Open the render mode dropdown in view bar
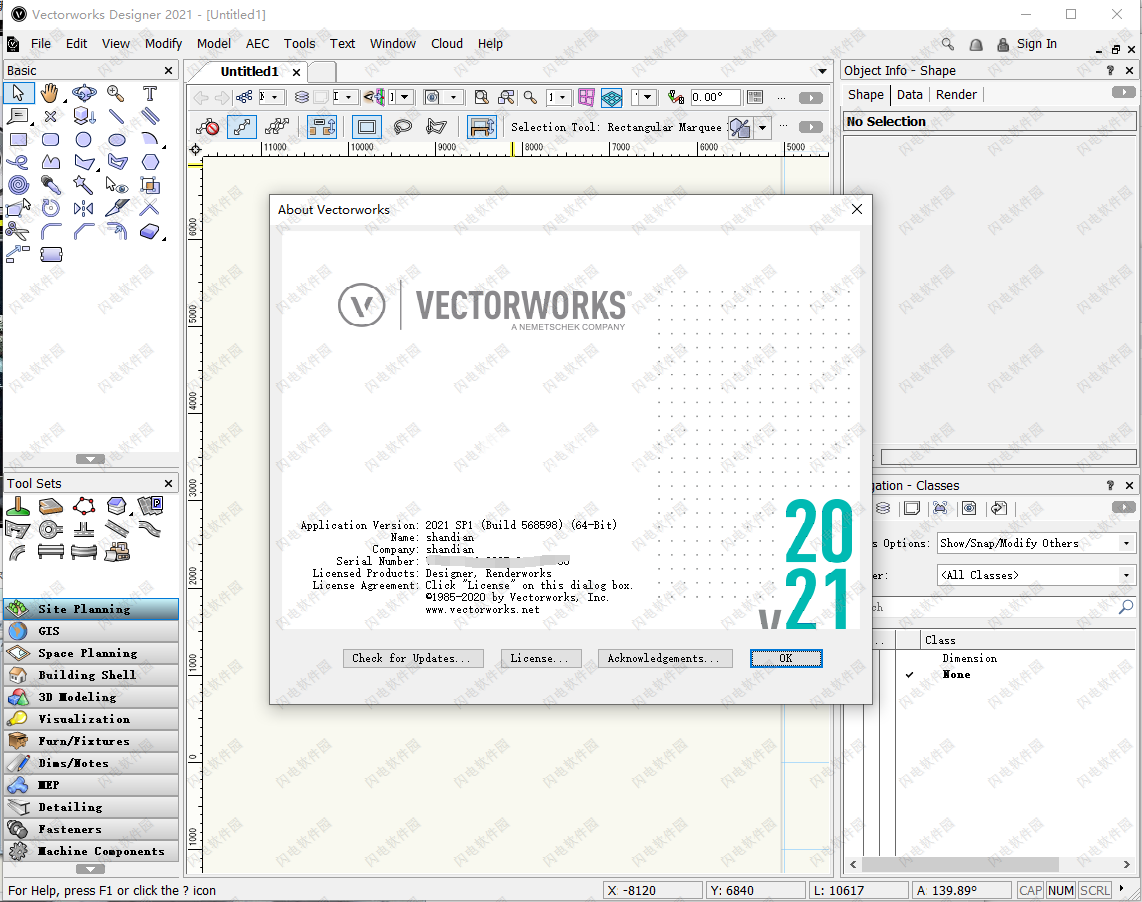 (x=444, y=97)
